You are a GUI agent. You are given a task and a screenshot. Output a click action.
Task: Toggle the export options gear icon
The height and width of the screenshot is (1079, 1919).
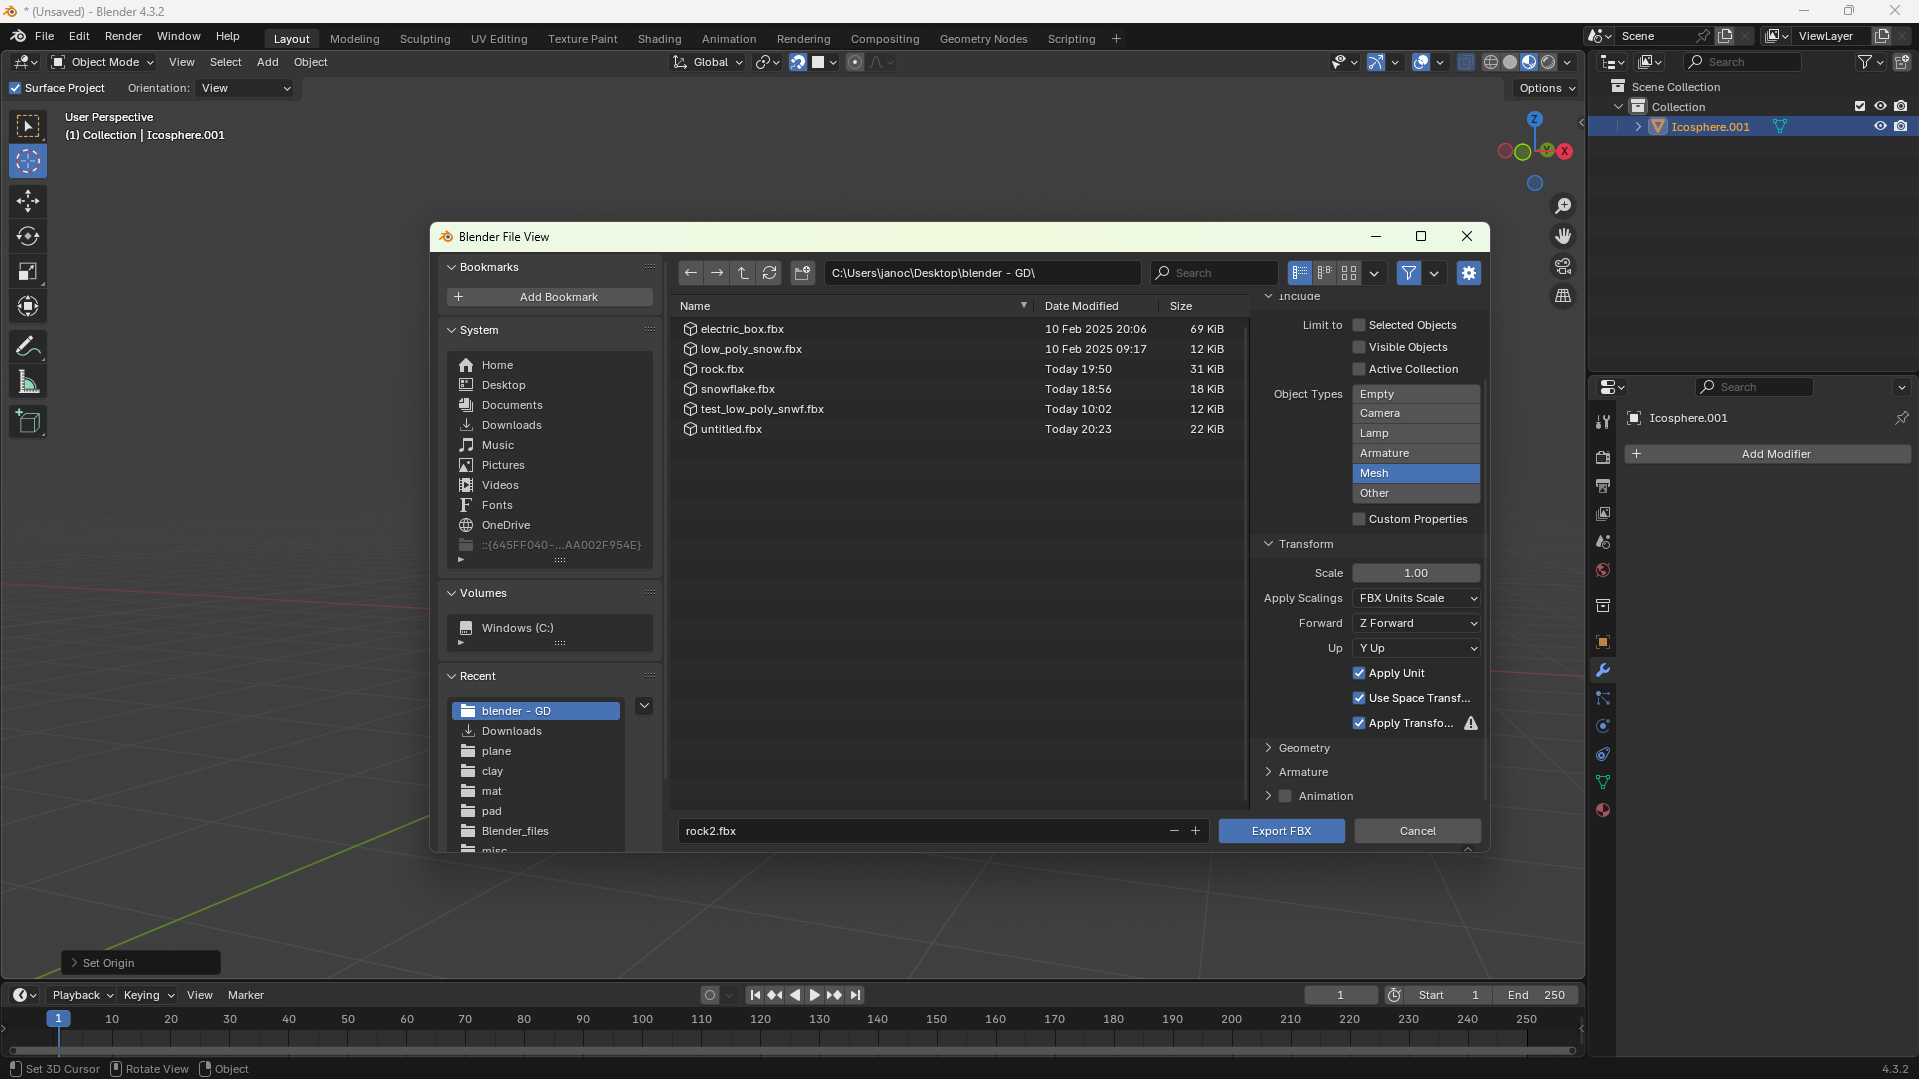(x=1469, y=273)
